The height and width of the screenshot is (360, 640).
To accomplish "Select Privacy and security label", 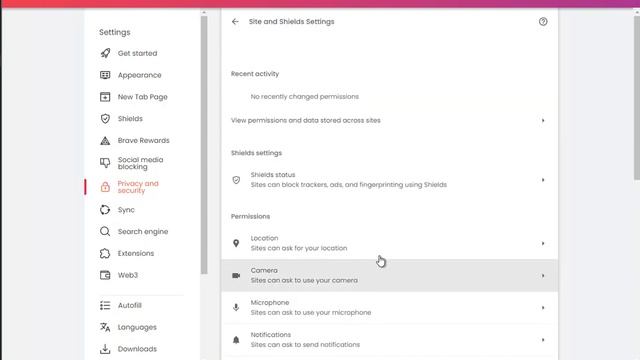I will [138, 187].
